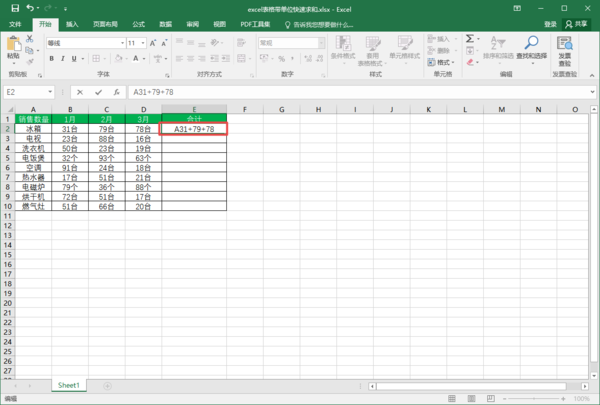This screenshot has width=600, height=405.
Task: Cancel entry with formula bar X
Action: coord(79,91)
